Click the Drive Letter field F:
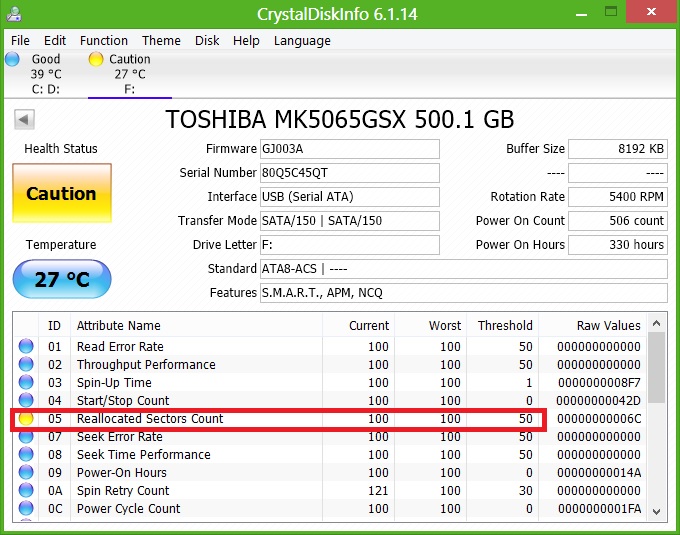680x535 pixels. [350, 245]
